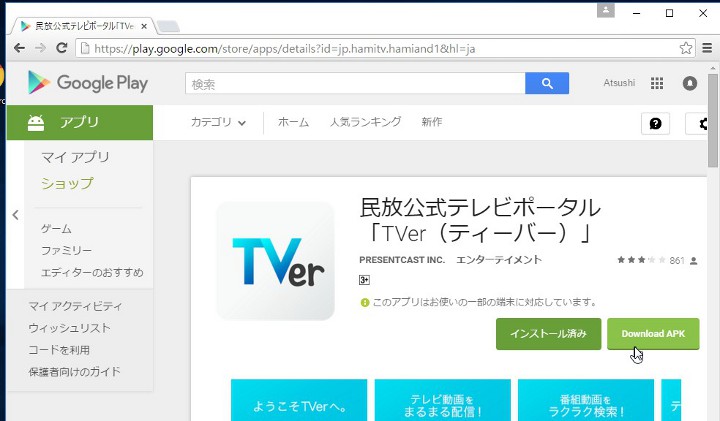Open マイ アクティビティ link
720x421 pixels.
click(75, 306)
